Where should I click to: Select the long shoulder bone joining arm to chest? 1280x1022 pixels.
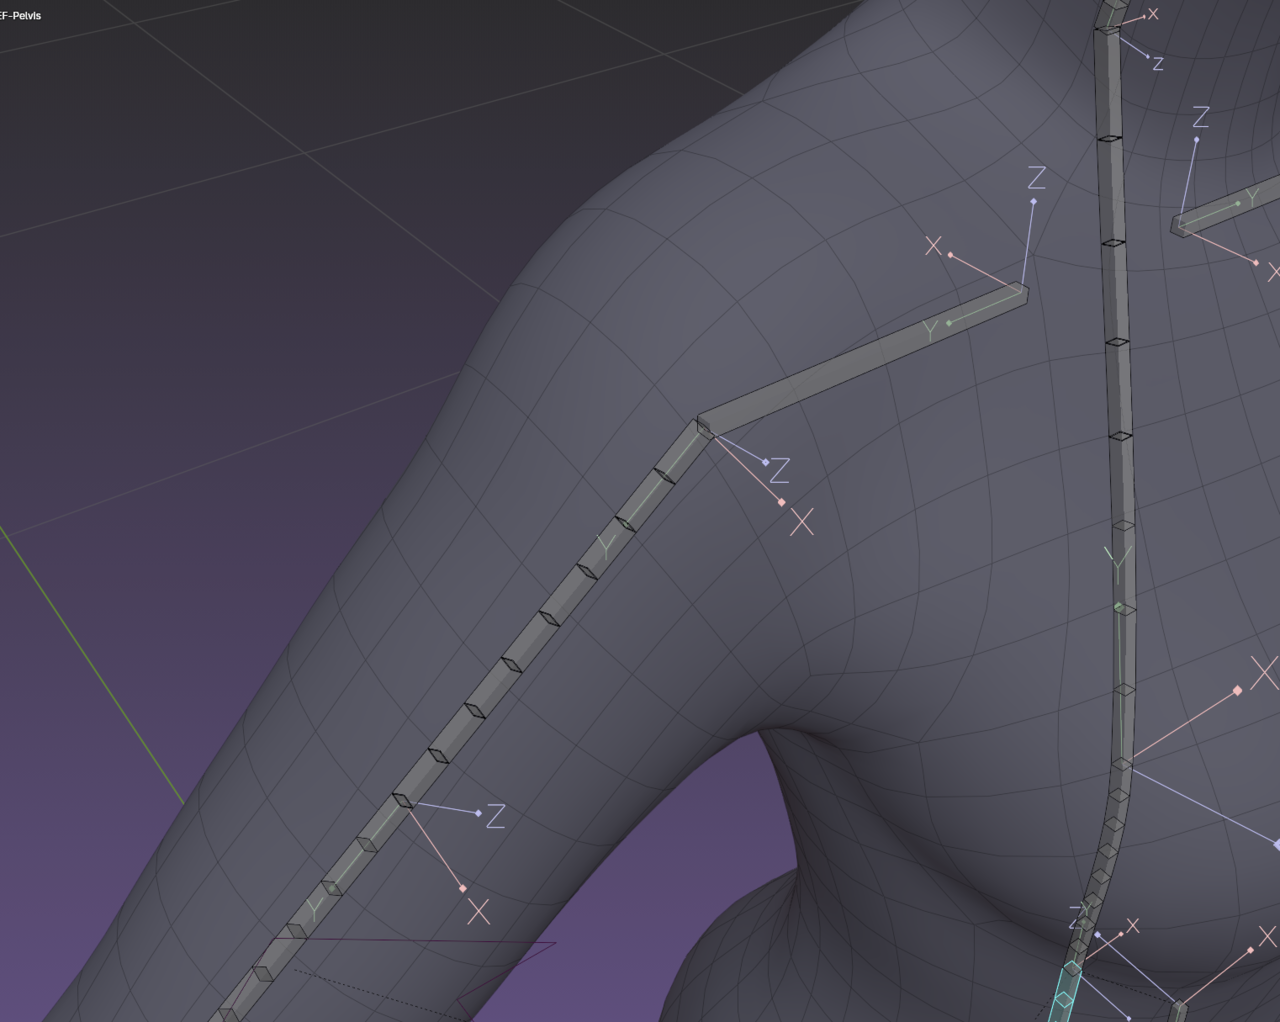coord(862,360)
